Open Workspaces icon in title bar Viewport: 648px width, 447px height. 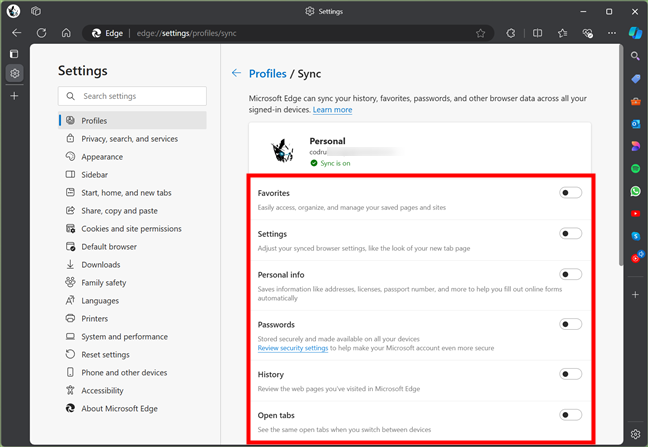(x=36, y=11)
